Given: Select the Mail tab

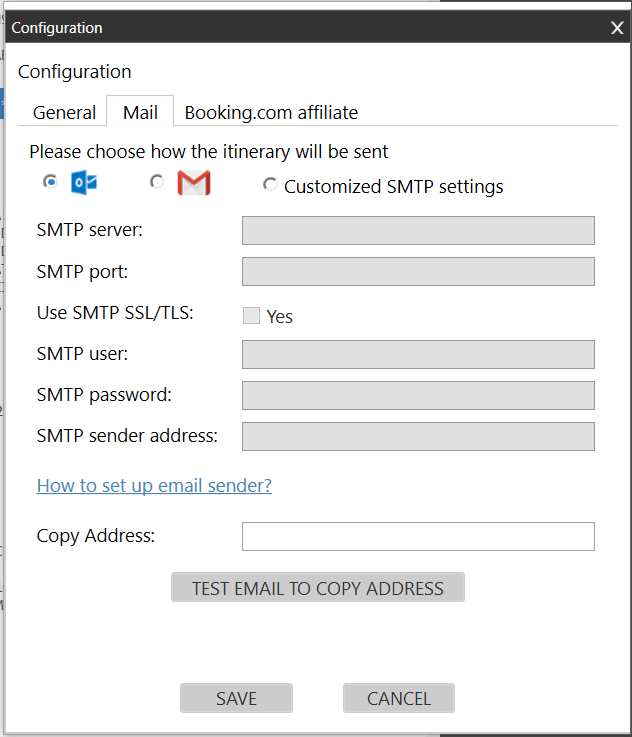Looking at the screenshot, I should [x=140, y=112].
